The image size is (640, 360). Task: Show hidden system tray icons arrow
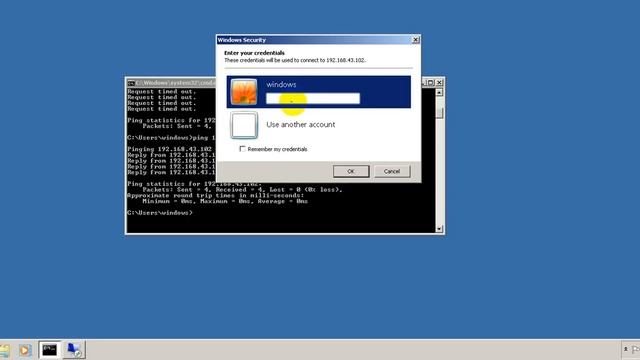[x=626, y=349]
